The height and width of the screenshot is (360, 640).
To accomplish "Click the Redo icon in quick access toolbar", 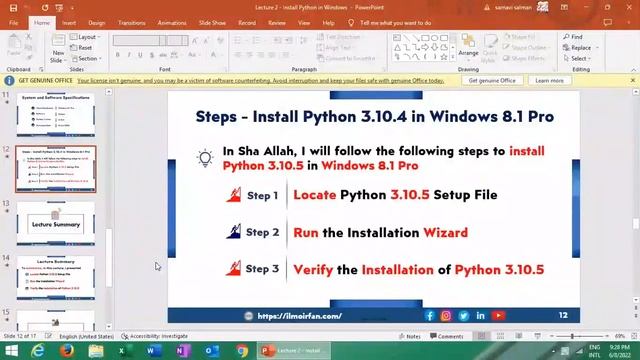I will point(44,8).
